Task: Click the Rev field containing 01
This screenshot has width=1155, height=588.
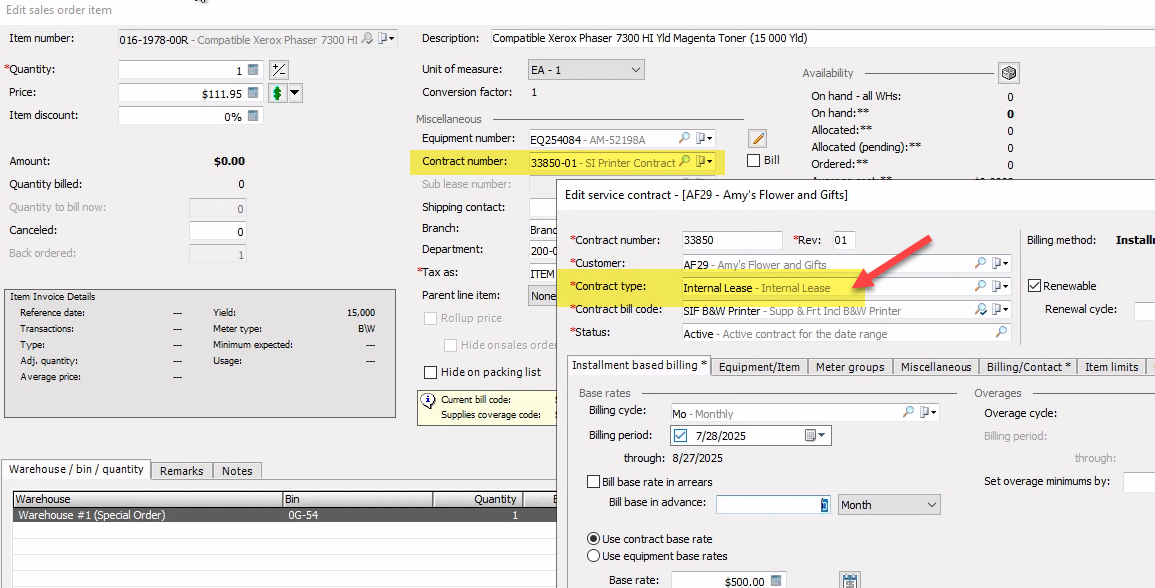Action: [844, 240]
